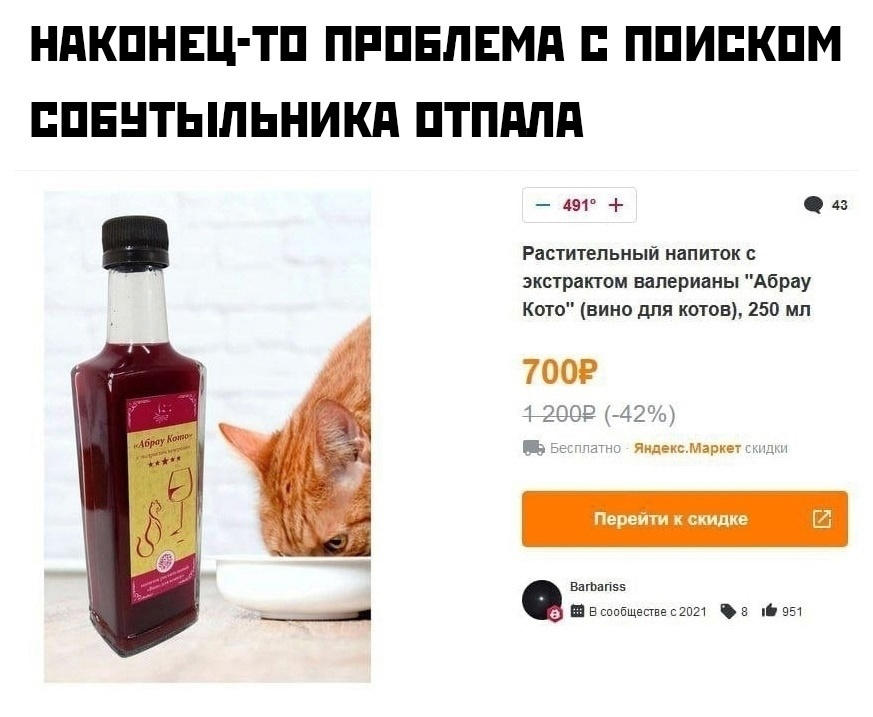The image size is (873, 717).
Task: Open the cat wine bottle product image
Action: coord(208,437)
